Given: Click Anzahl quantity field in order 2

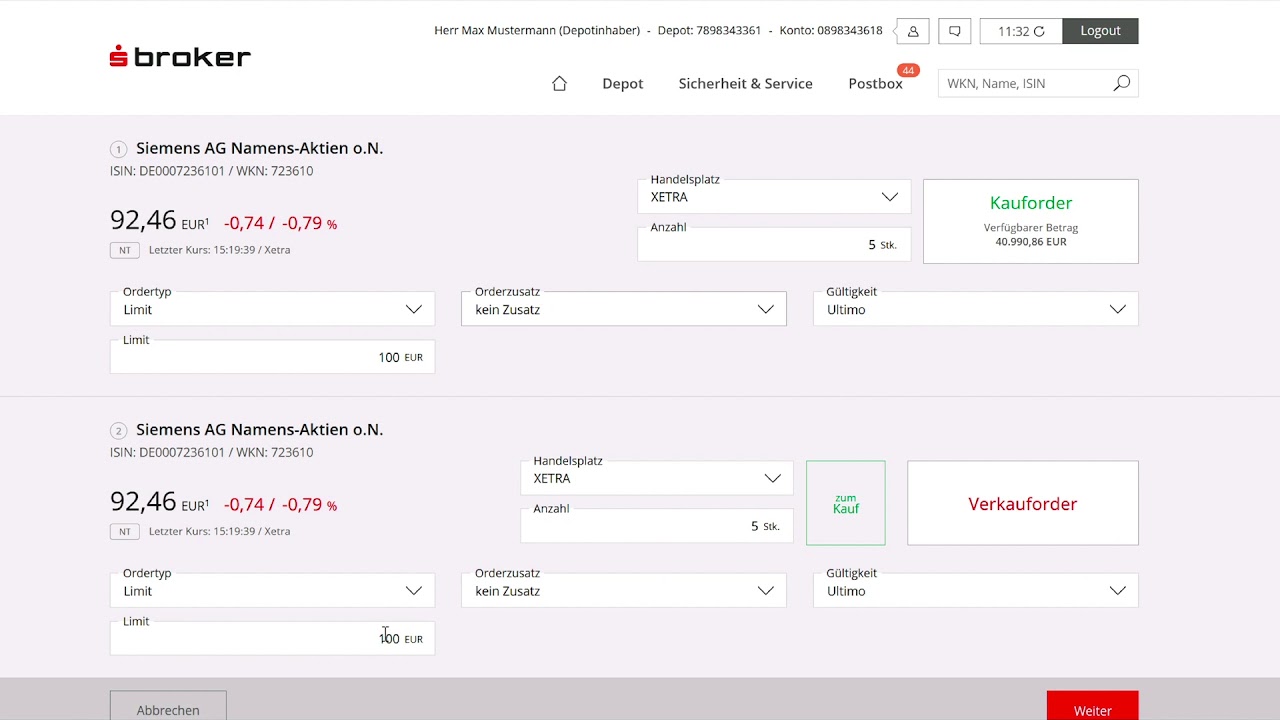Looking at the screenshot, I should tap(657, 526).
